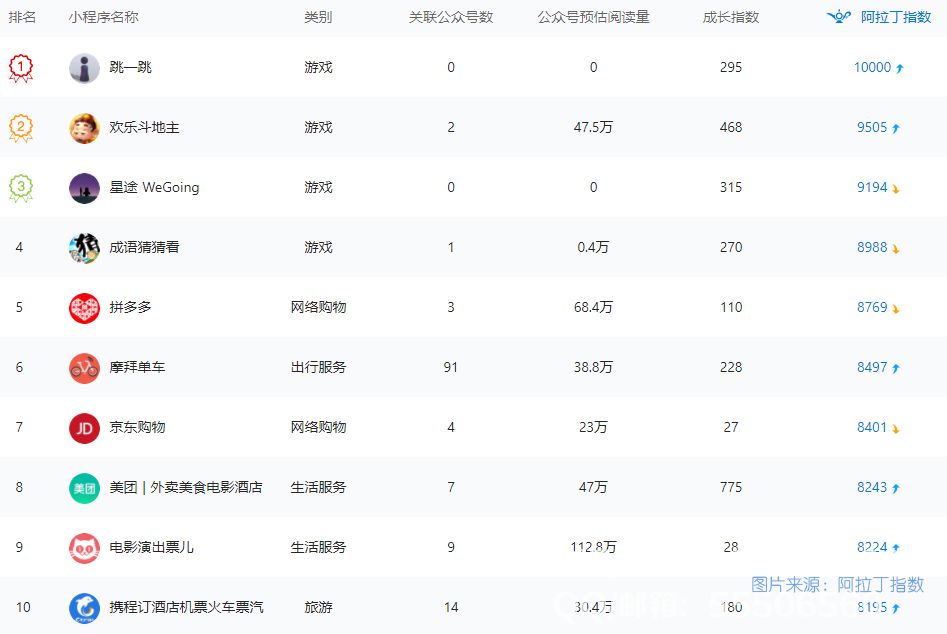Click the Aladdin index value 10000
Image resolution: width=947 pixels, height=634 pixels.
tap(872, 67)
